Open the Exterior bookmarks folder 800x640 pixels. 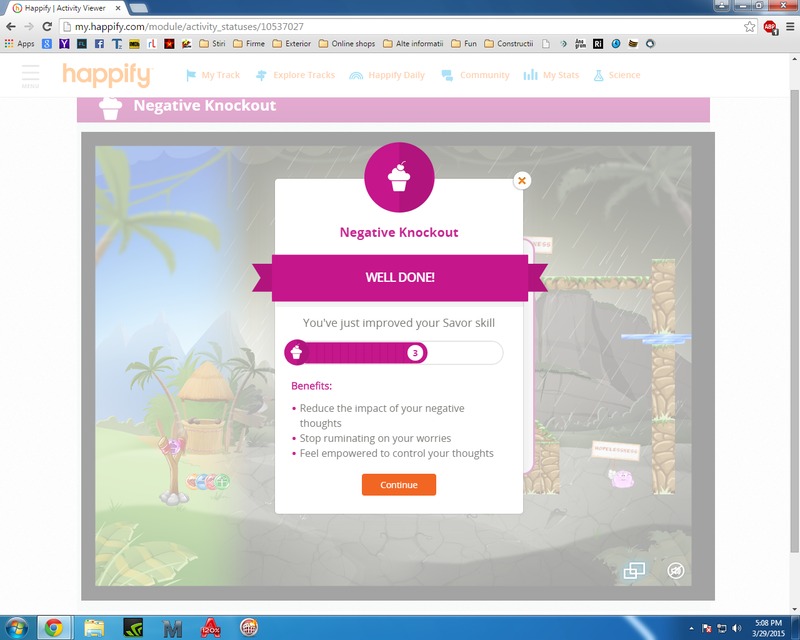click(x=292, y=44)
